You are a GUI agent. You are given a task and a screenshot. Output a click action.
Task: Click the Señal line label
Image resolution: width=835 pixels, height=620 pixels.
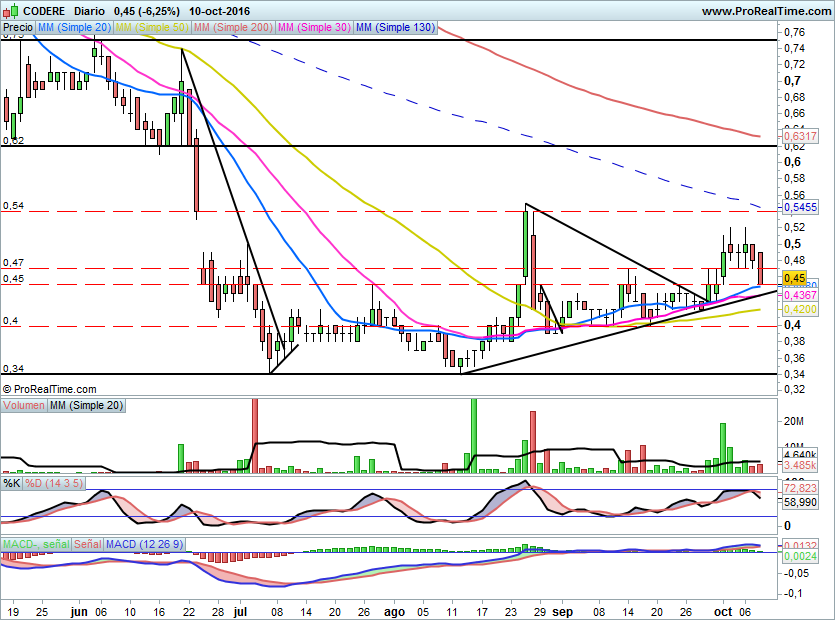click(x=88, y=544)
